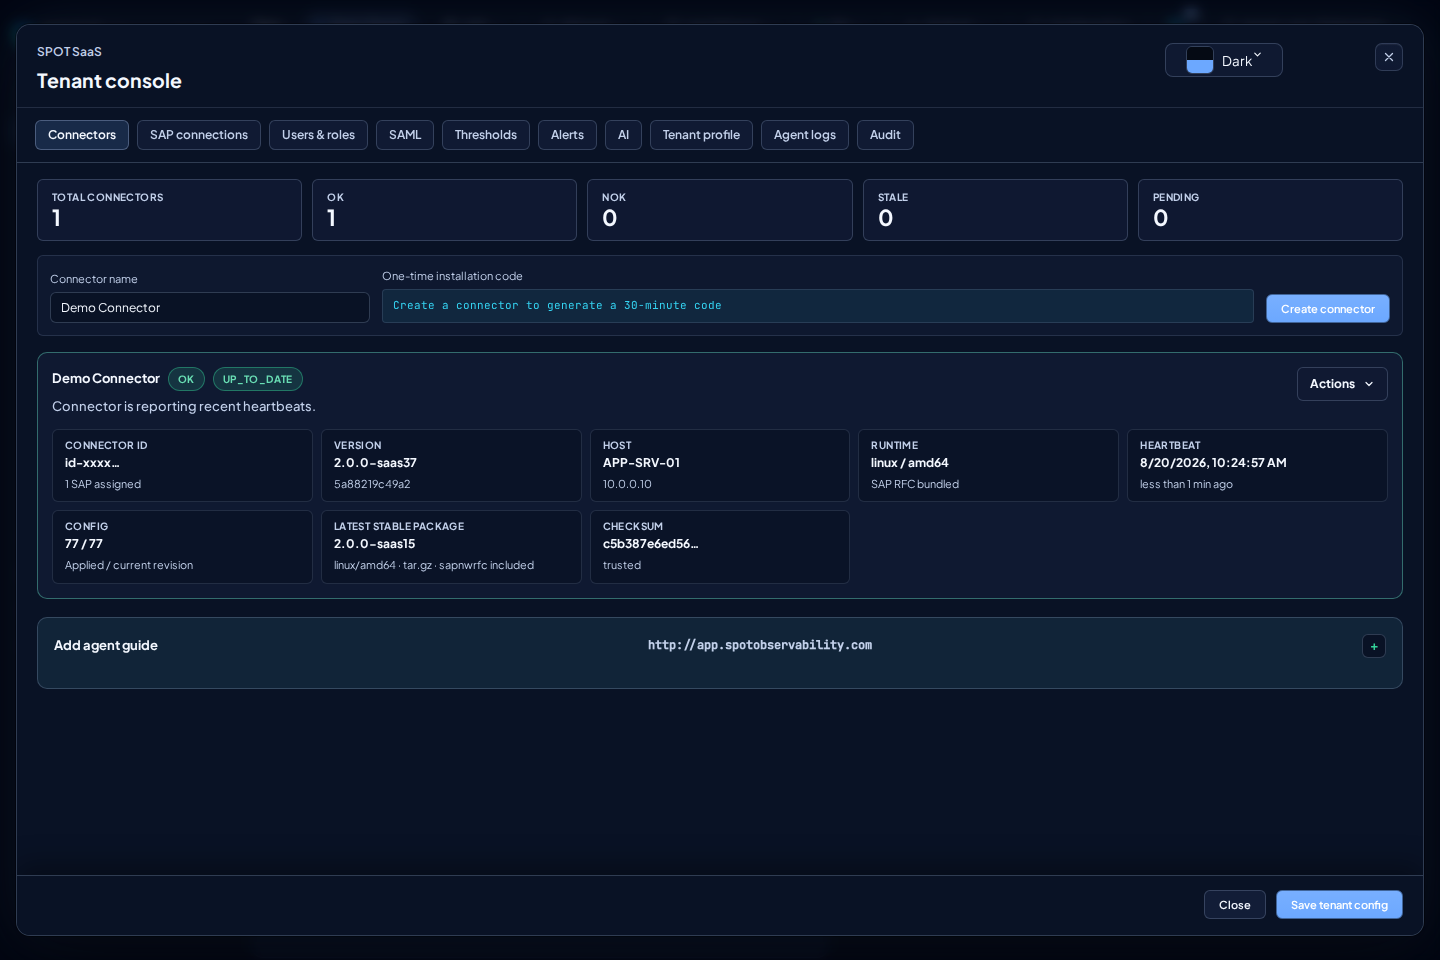Viewport: 1440px width, 960px height.
Task: Select the Pending stat card
Action: (x=1270, y=210)
